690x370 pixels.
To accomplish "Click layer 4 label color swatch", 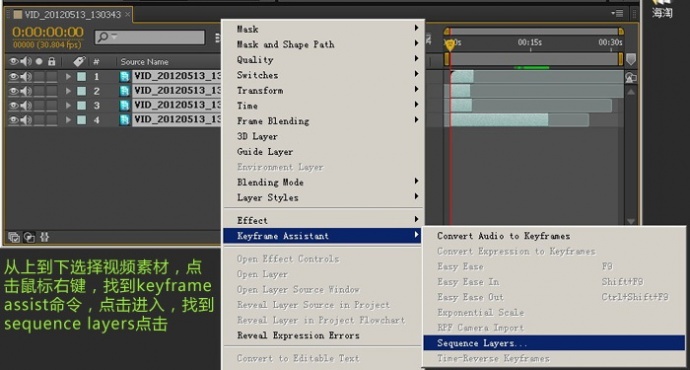I will (81, 120).
